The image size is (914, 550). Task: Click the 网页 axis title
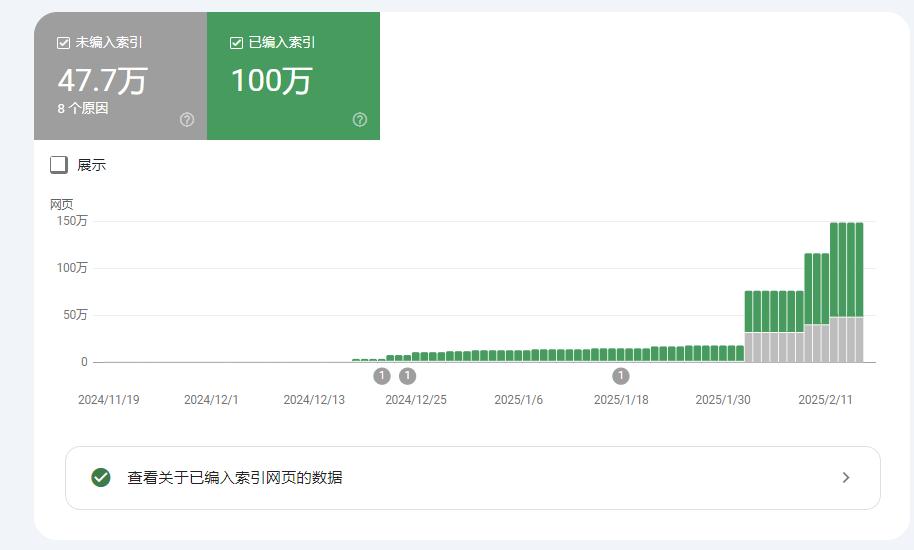coord(62,204)
